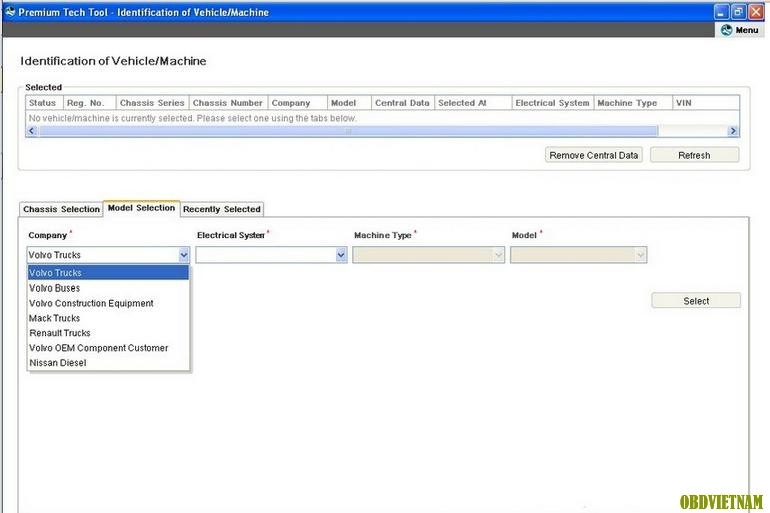This screenshot has height=513, width=770.
Task: Click the Chassis Series column header
Action: [x=153, y=103]
